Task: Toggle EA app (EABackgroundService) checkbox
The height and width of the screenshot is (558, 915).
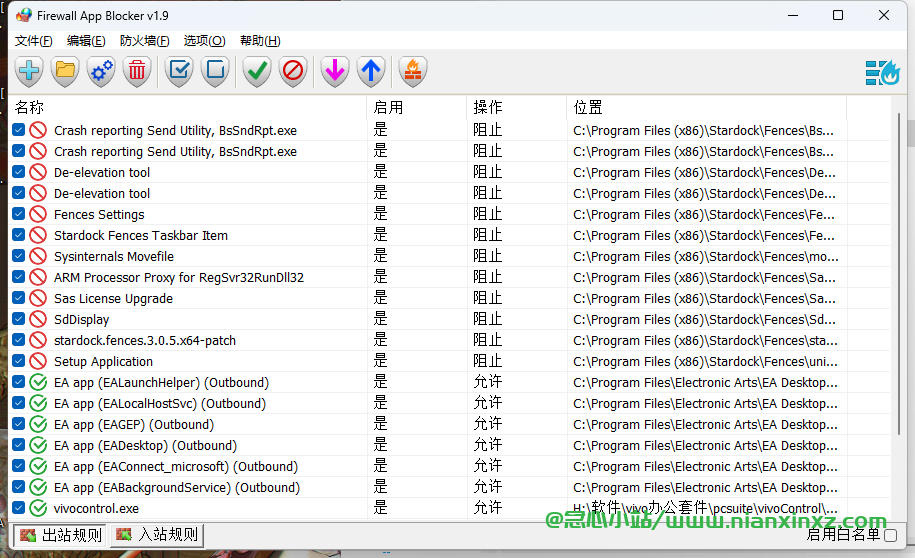Action: click(x=19, y=487)
